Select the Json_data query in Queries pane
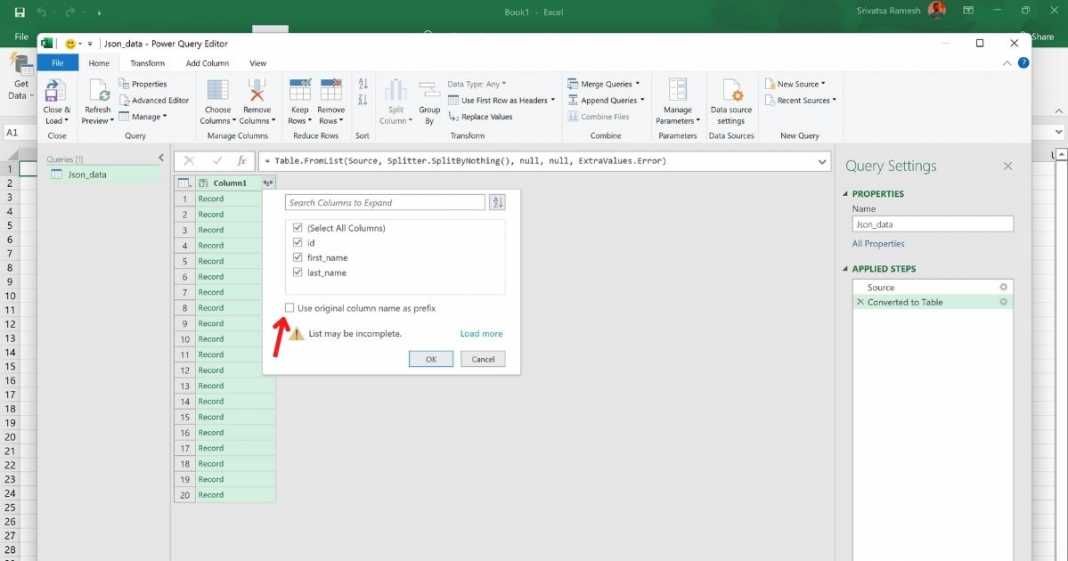1068x561 pixels. 102,174
